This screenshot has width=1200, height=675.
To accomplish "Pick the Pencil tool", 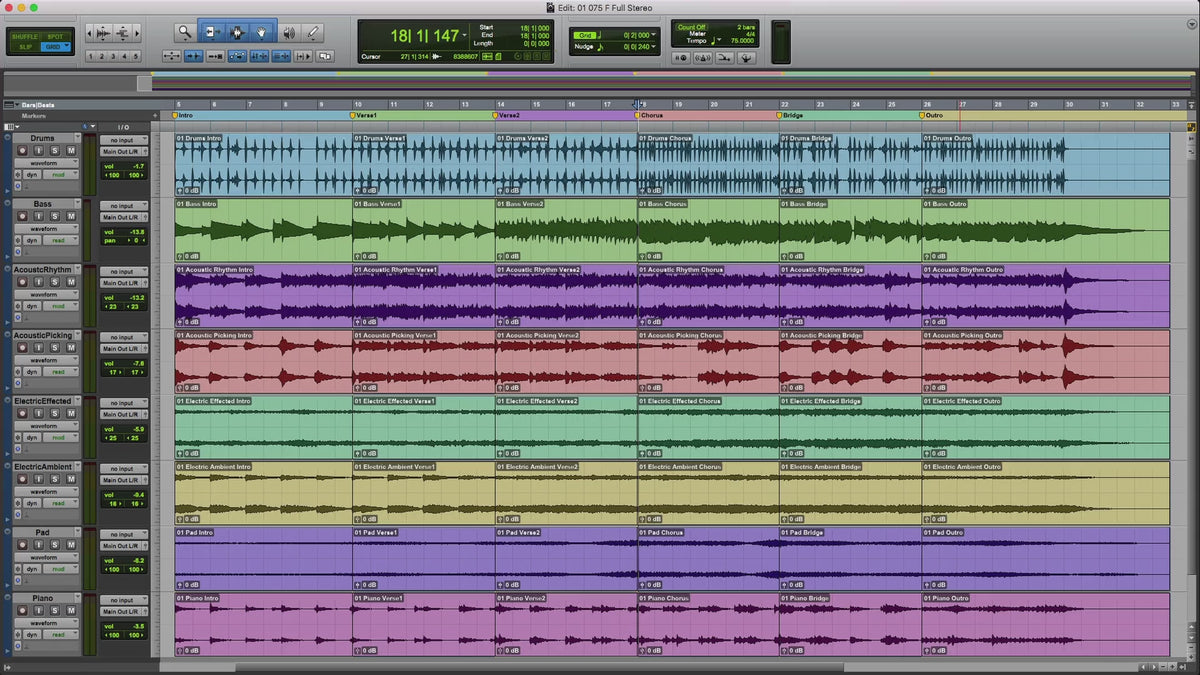I will tap(313, 33).
